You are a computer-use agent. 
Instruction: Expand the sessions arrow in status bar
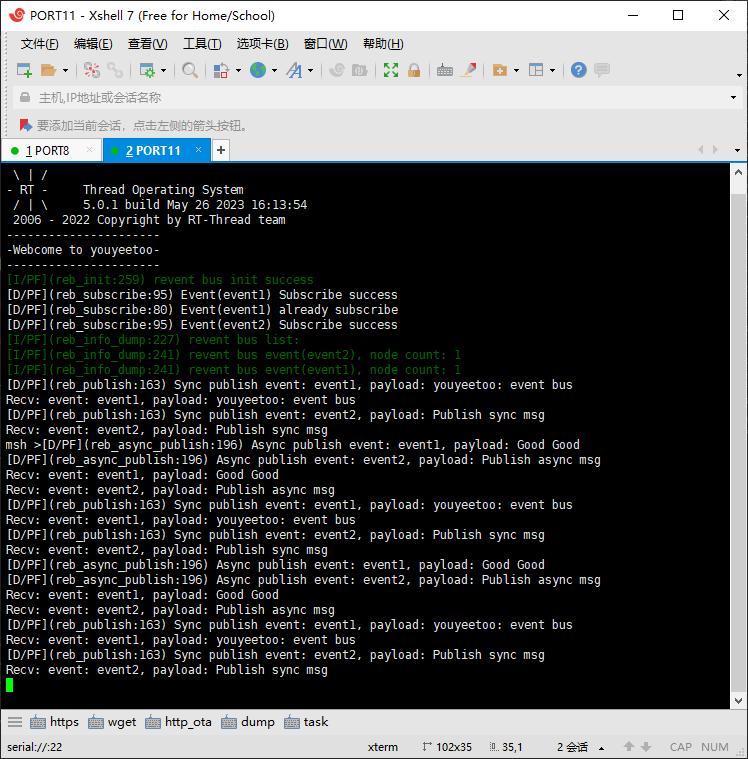coord(601,748)
